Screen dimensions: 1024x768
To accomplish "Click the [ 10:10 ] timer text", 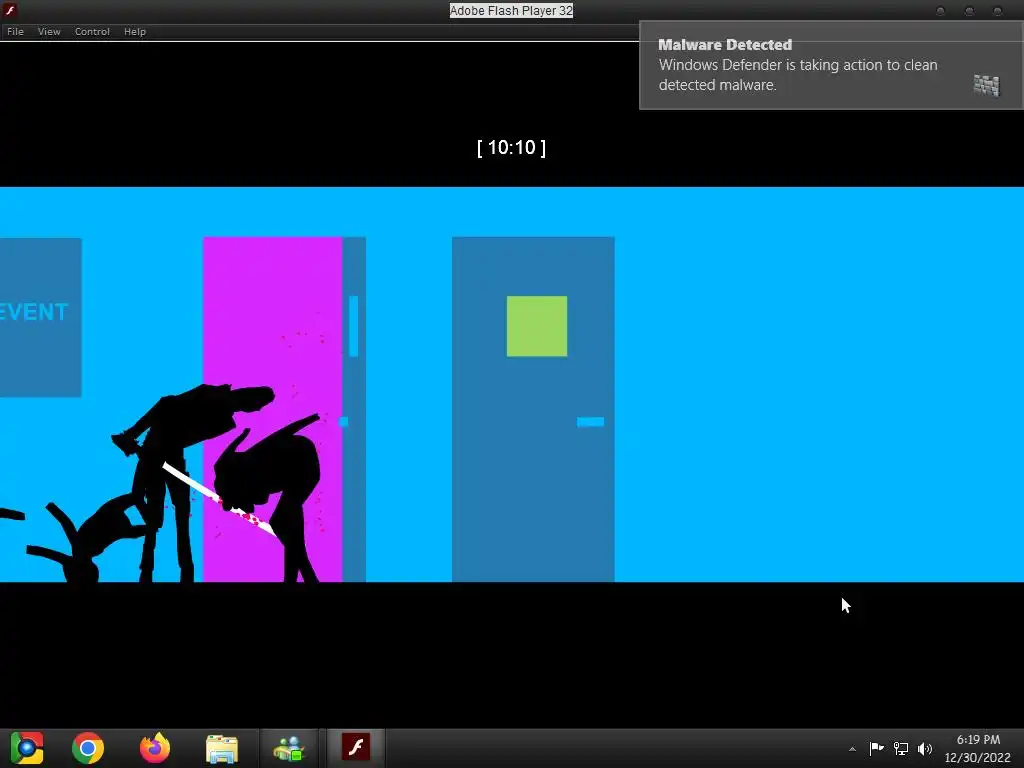I will point(511,148).
